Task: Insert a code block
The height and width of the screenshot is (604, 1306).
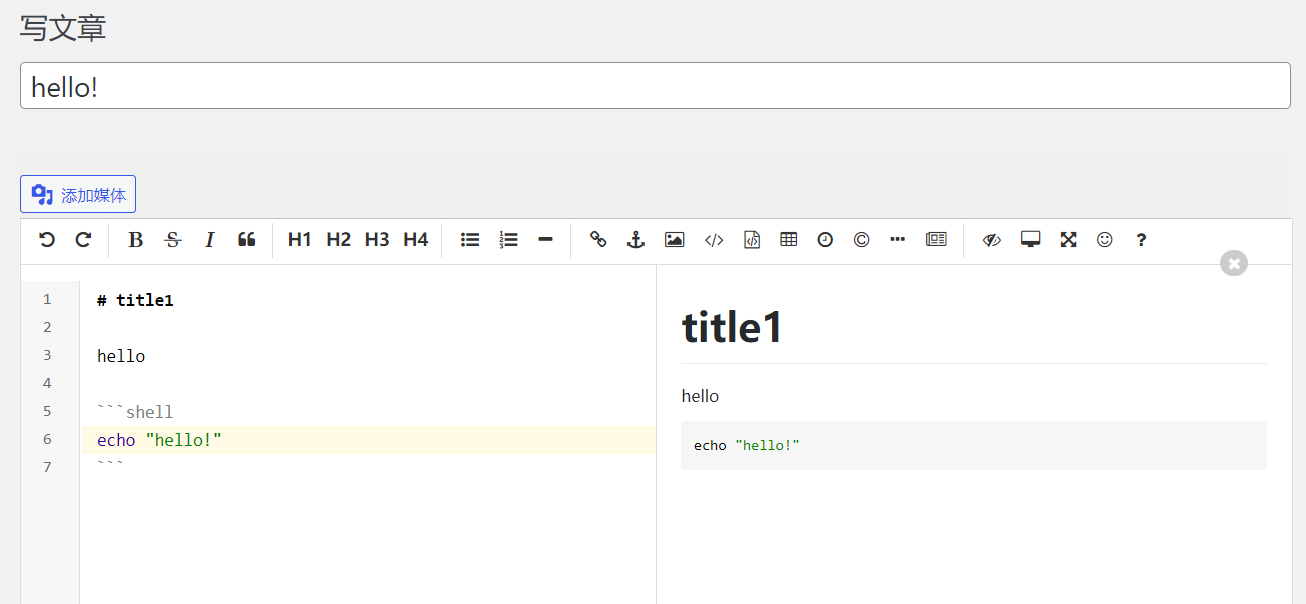Action: (752, 240)
